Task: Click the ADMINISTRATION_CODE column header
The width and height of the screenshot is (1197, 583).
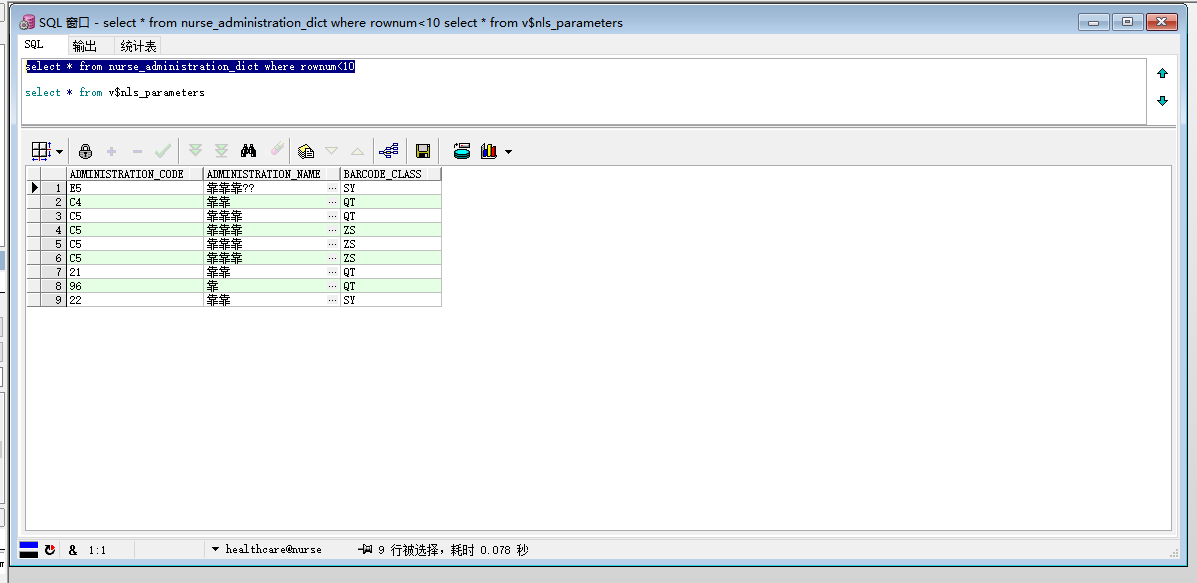Action: pos(135,174)
